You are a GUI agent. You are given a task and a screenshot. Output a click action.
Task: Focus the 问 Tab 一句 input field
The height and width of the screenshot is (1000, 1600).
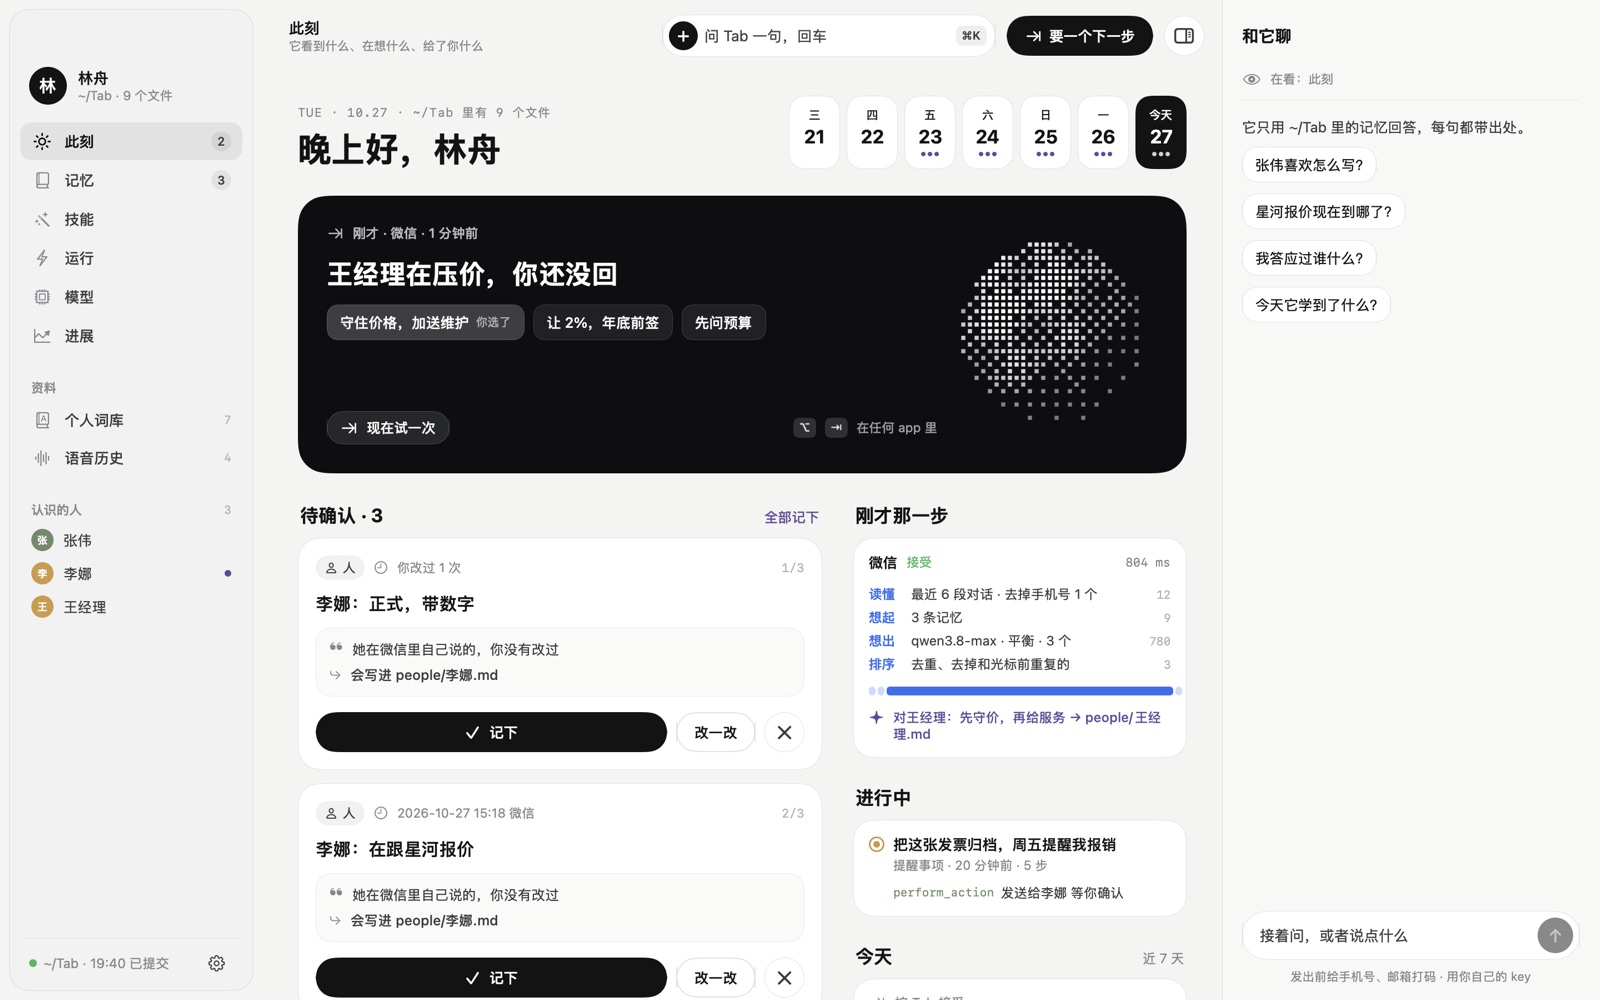point(828,36)
